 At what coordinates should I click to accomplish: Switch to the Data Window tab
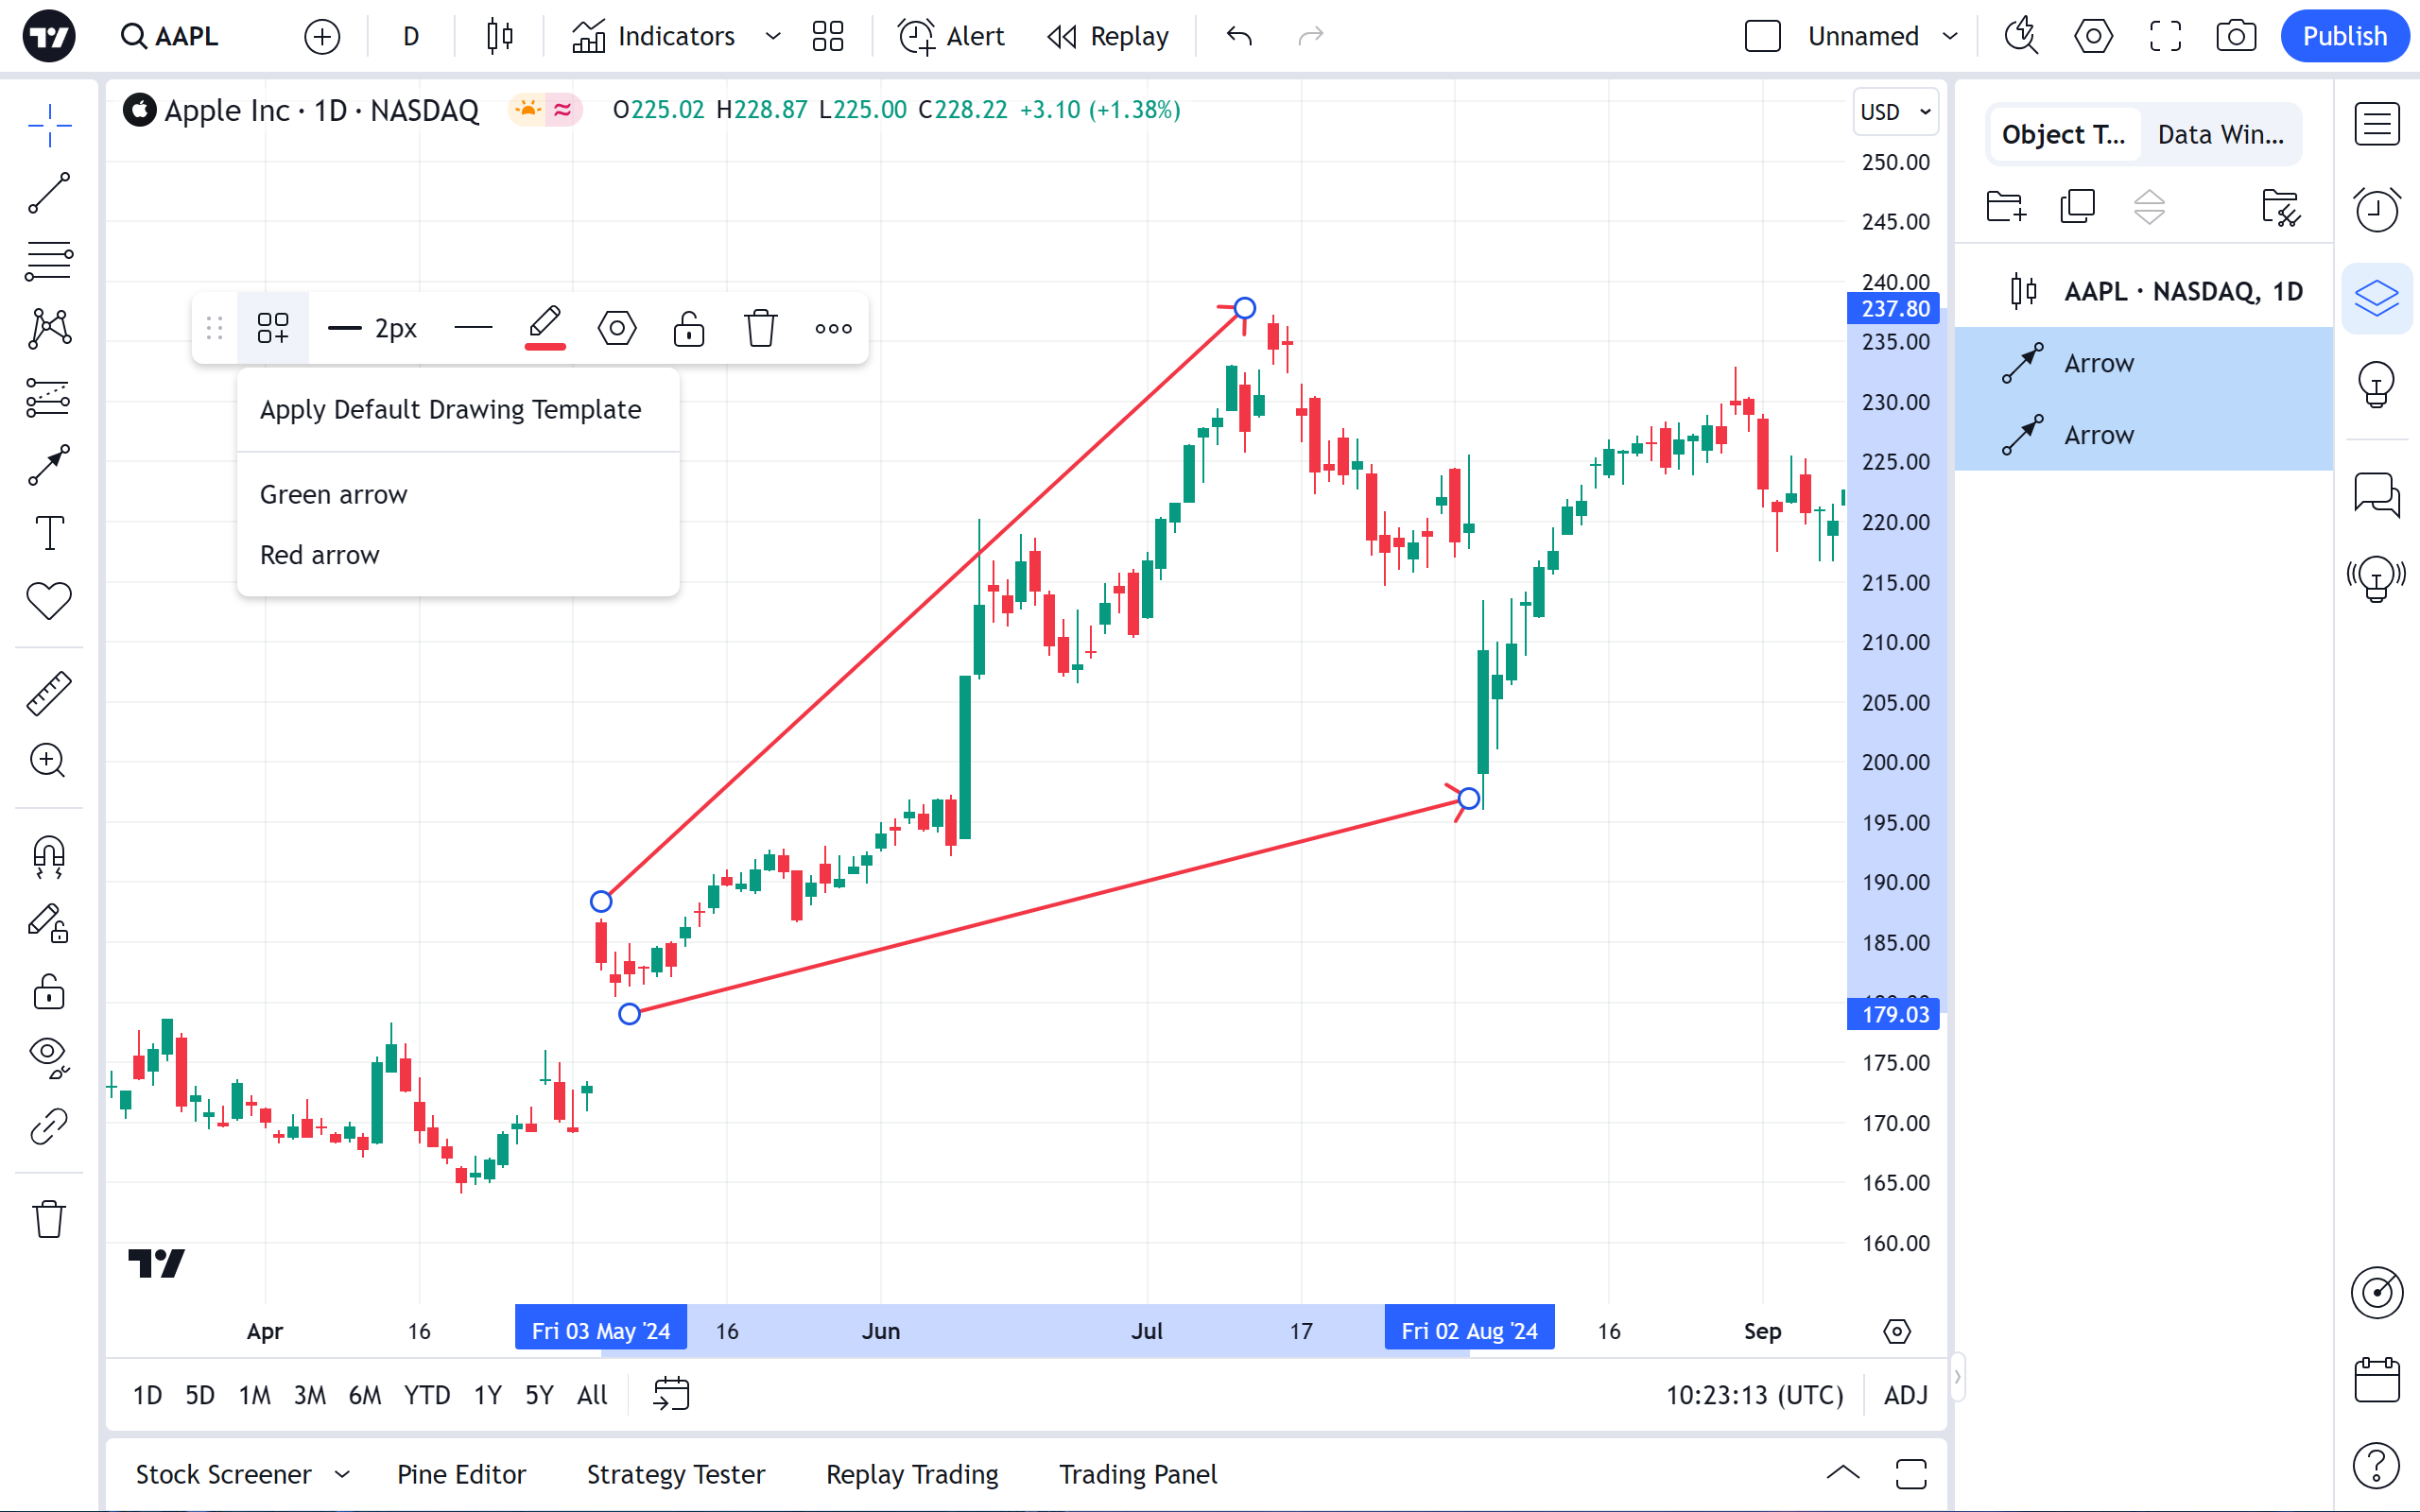2220,135
